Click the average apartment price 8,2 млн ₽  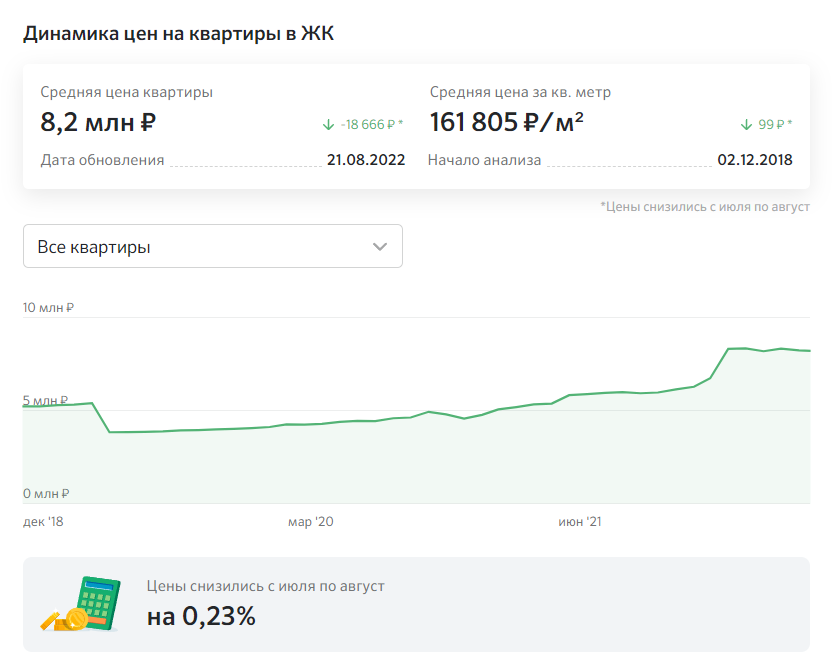(x=98, y=123)
